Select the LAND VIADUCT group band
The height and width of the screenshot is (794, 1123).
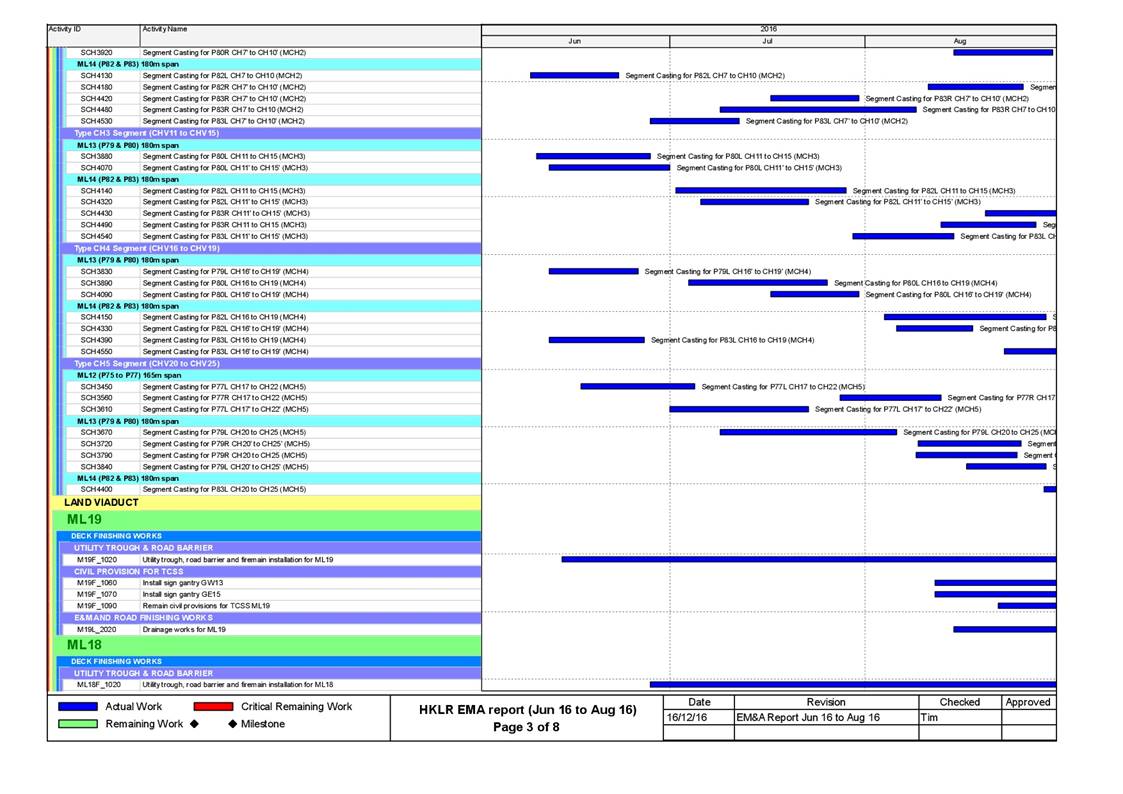pyautogui.click(x=266, y=503)
